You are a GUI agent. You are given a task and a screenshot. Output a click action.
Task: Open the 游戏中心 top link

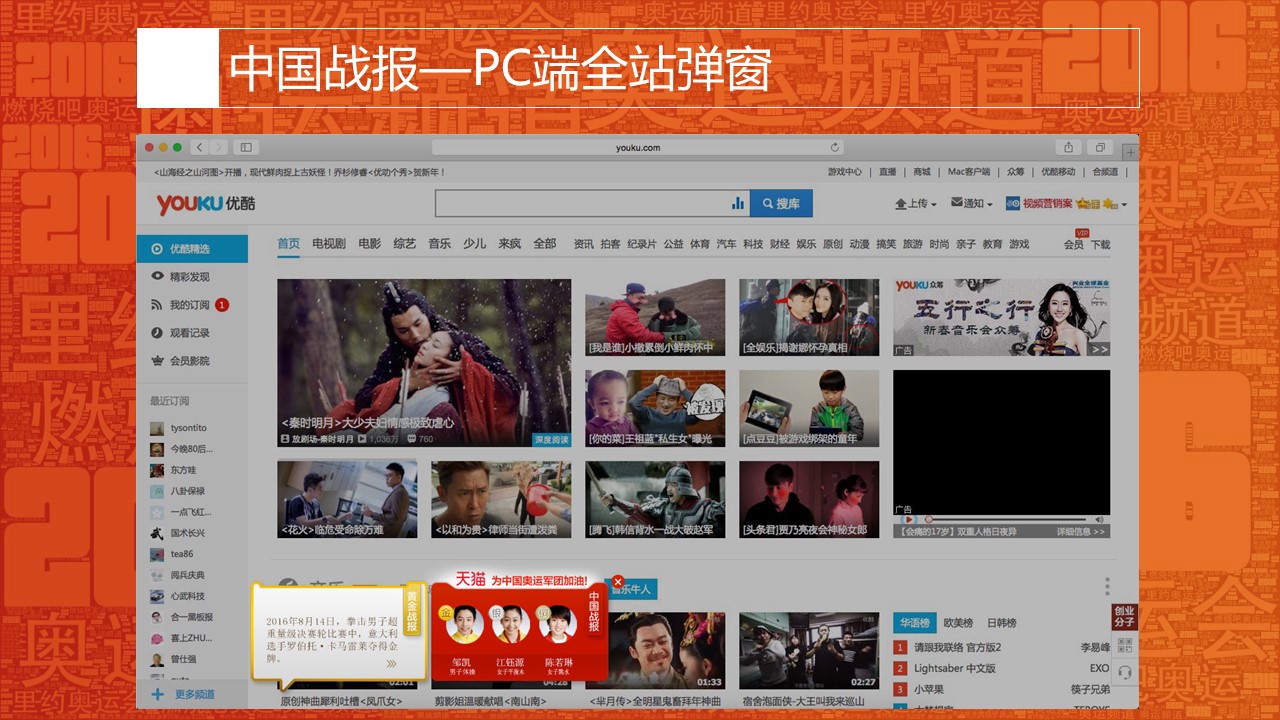pos(845,172)
